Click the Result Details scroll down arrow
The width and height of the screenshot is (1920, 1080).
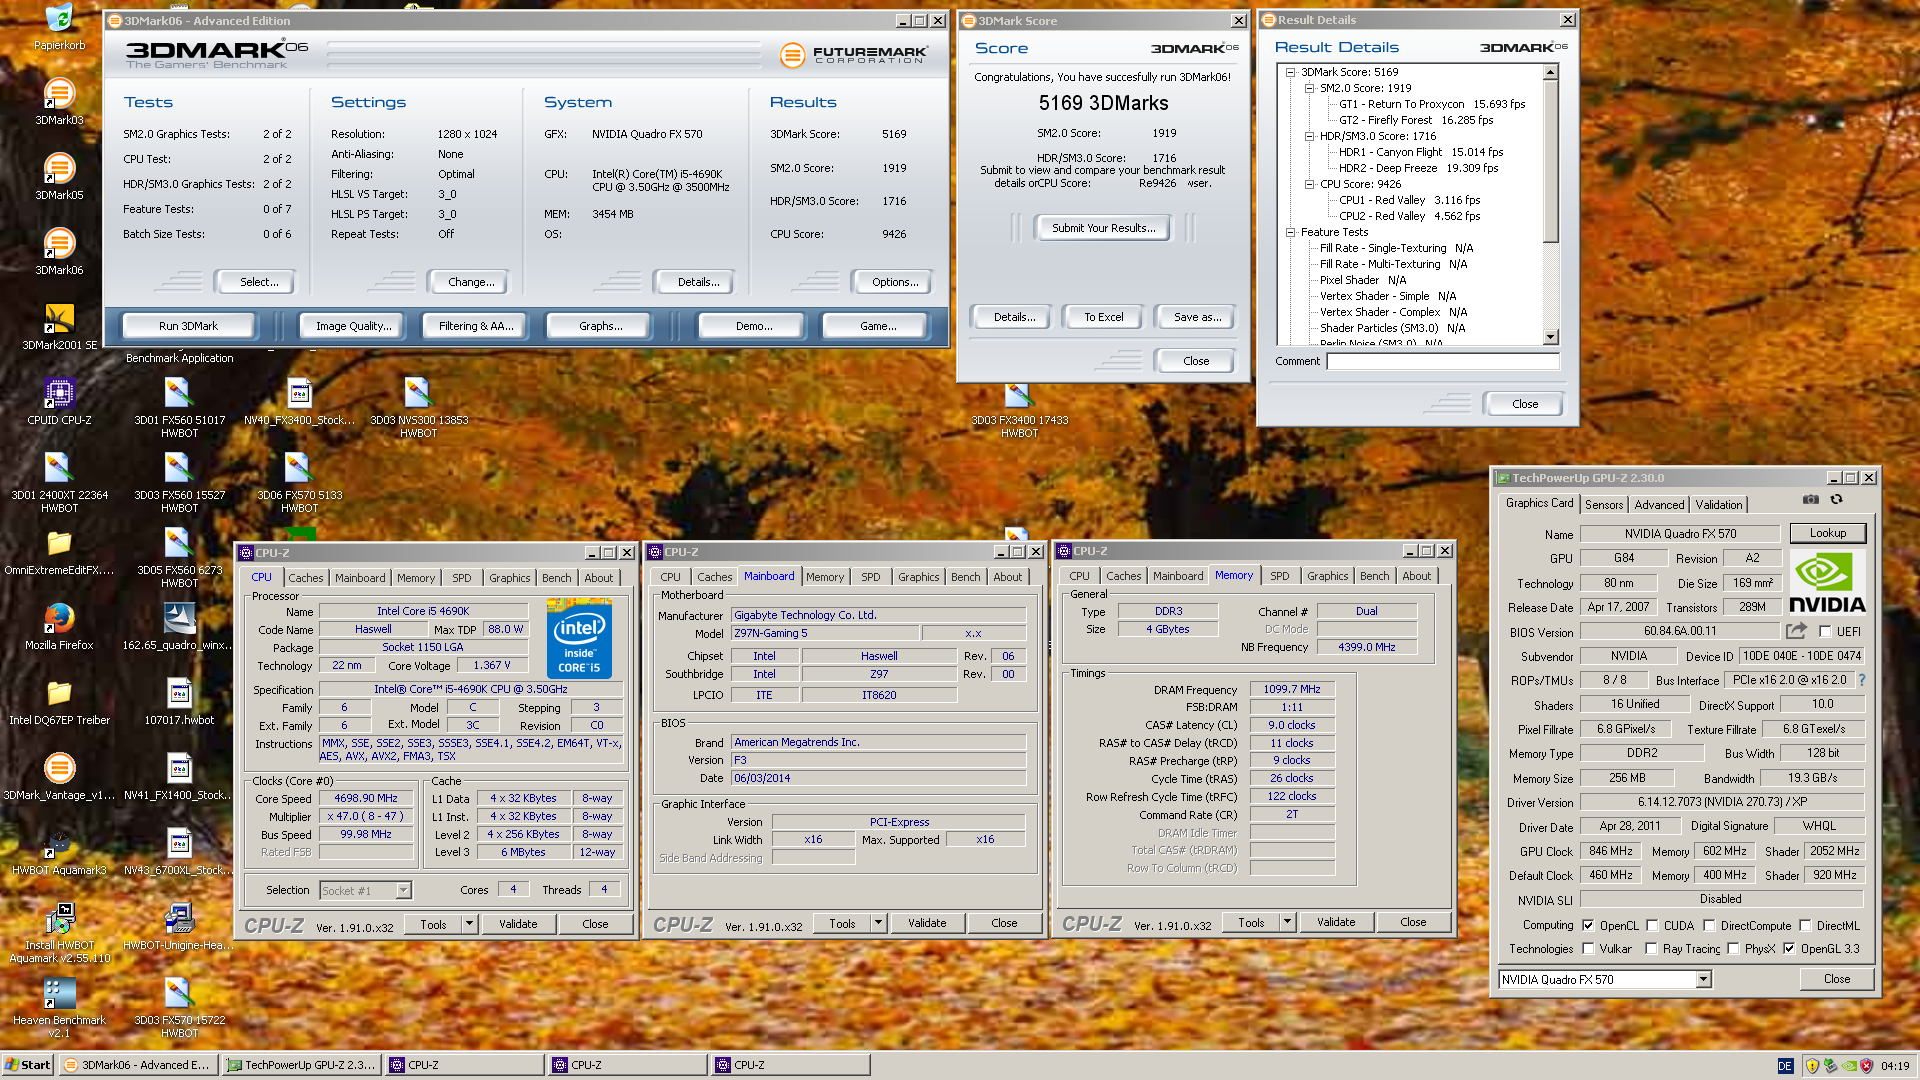(x=1550, y=338)
